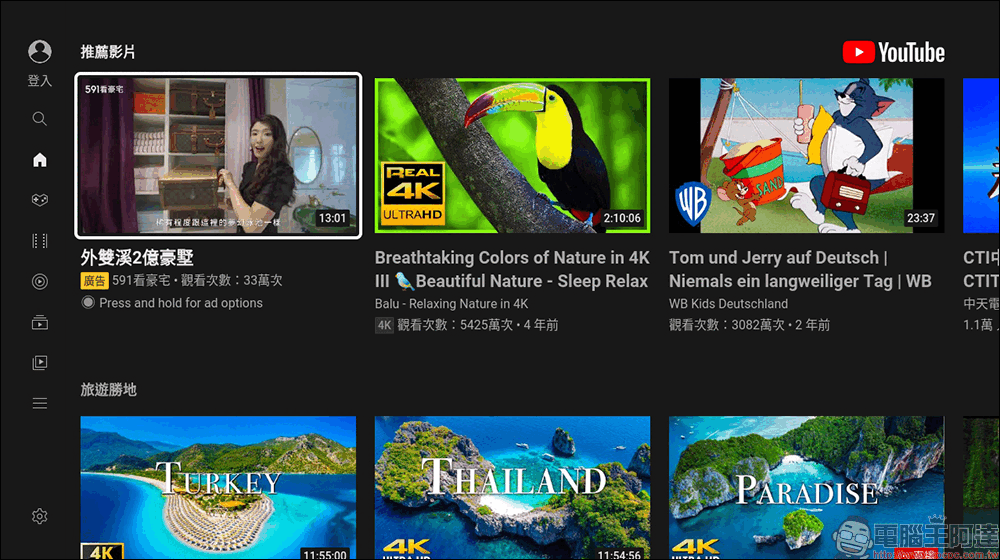The width and height of the screenshot is (1000, 560).
Task: Open the library play-square icon
Action: point(40,363)
